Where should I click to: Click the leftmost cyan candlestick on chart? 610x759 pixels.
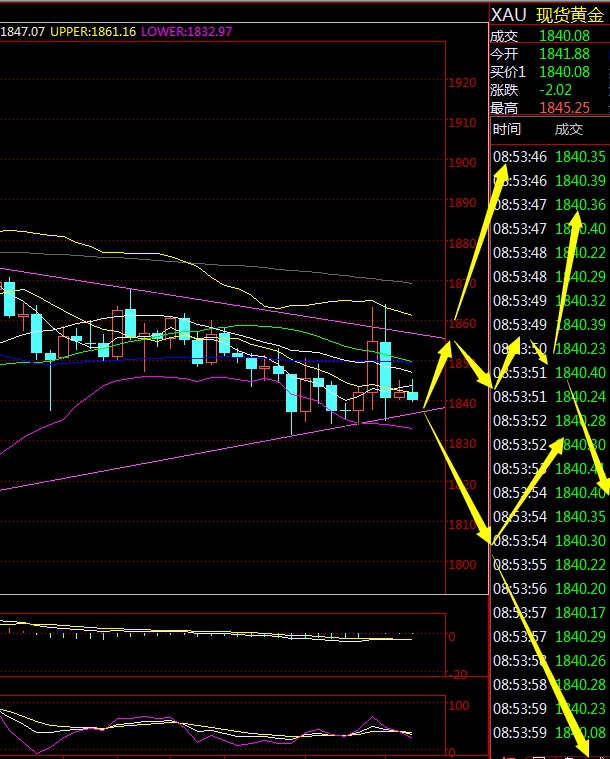(x=10, y=298)
